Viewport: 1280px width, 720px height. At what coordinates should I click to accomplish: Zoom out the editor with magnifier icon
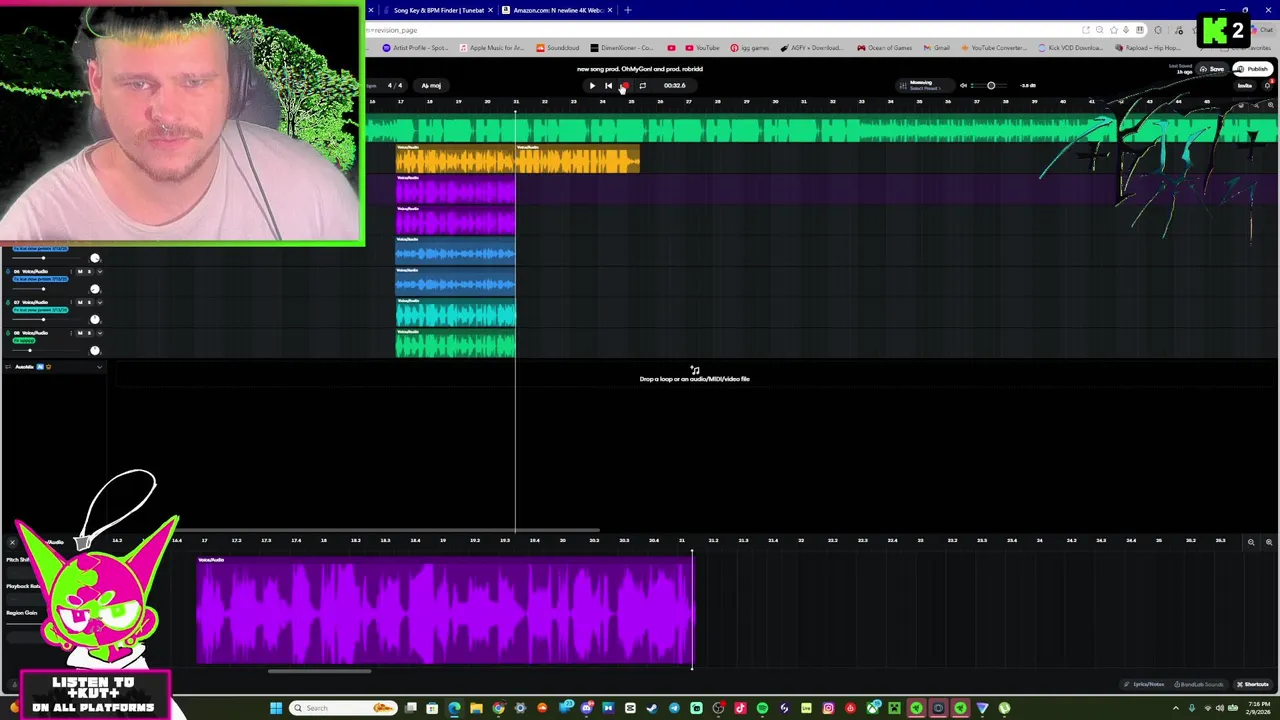pos(1250,542)
